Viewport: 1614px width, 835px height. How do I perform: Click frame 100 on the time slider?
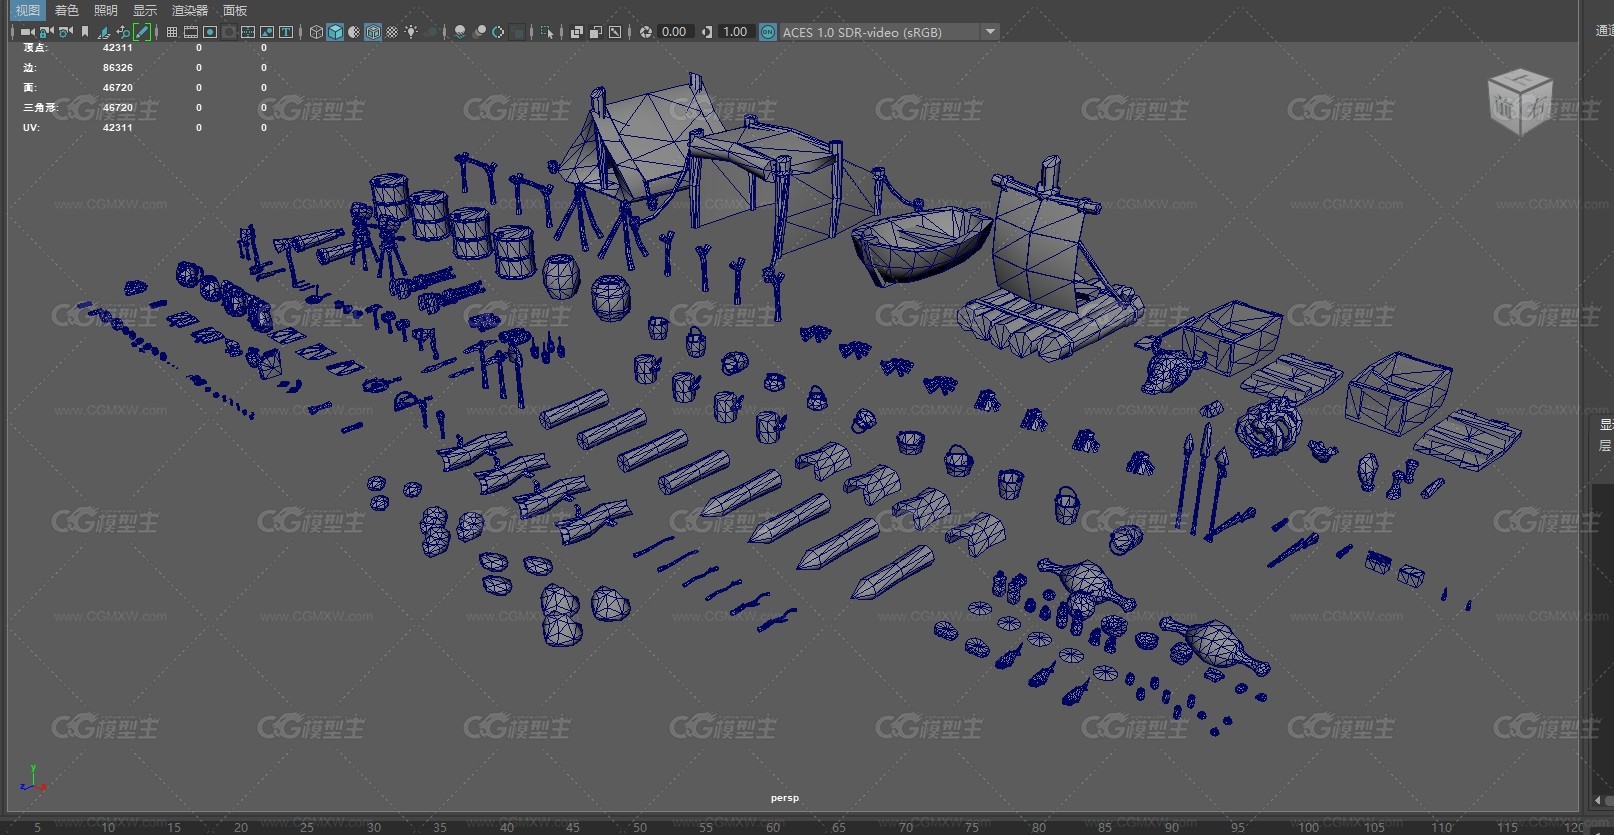pyautogui.click(x=1308, y=827)
